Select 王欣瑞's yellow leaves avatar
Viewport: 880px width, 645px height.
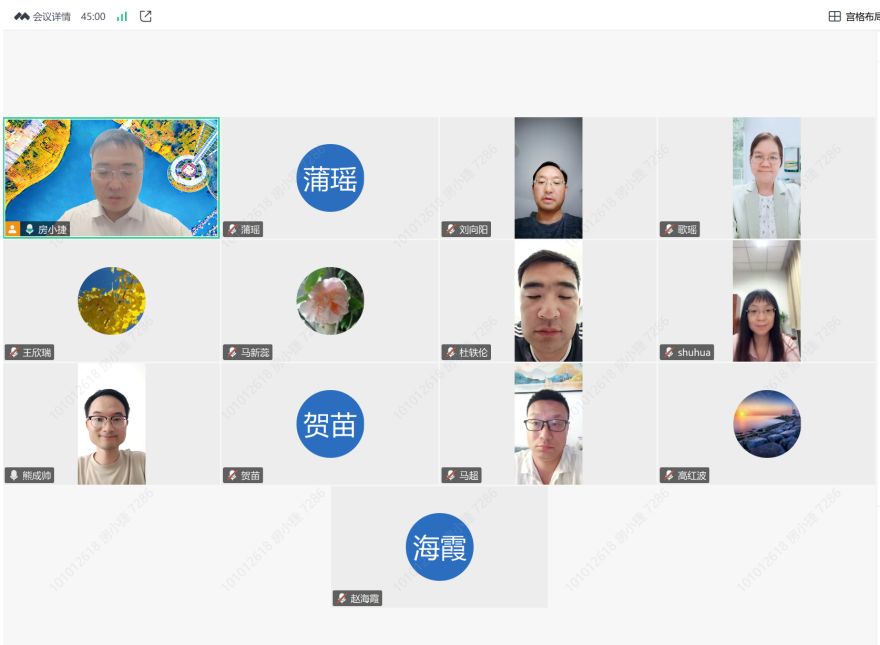click(112, 301)
